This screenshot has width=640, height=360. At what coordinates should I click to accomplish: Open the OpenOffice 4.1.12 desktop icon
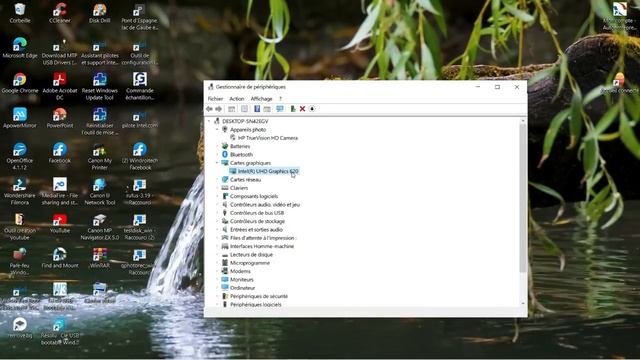coord(20,156)
